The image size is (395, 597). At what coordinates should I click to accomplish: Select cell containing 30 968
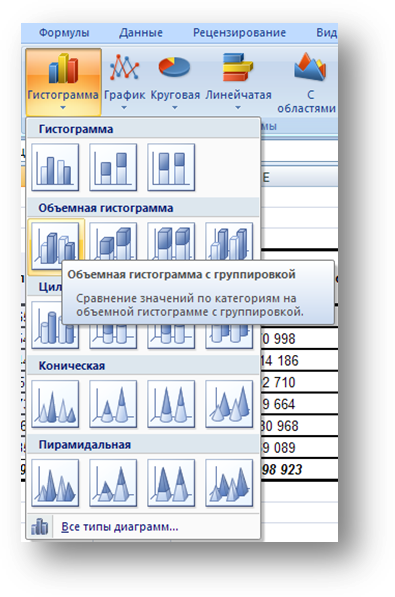pos(299,426)
